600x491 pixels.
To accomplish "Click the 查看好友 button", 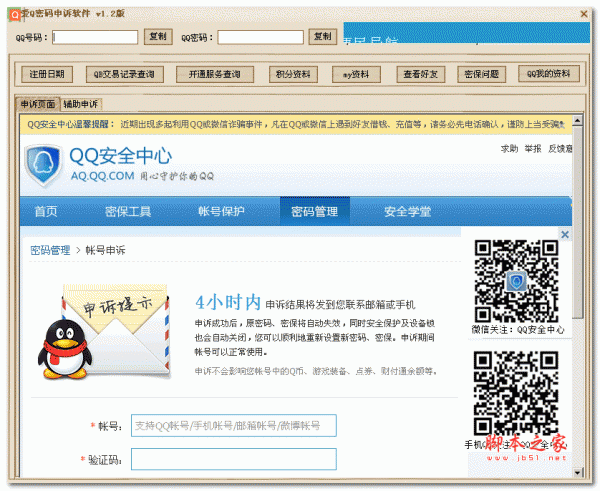I will point(421,74).
